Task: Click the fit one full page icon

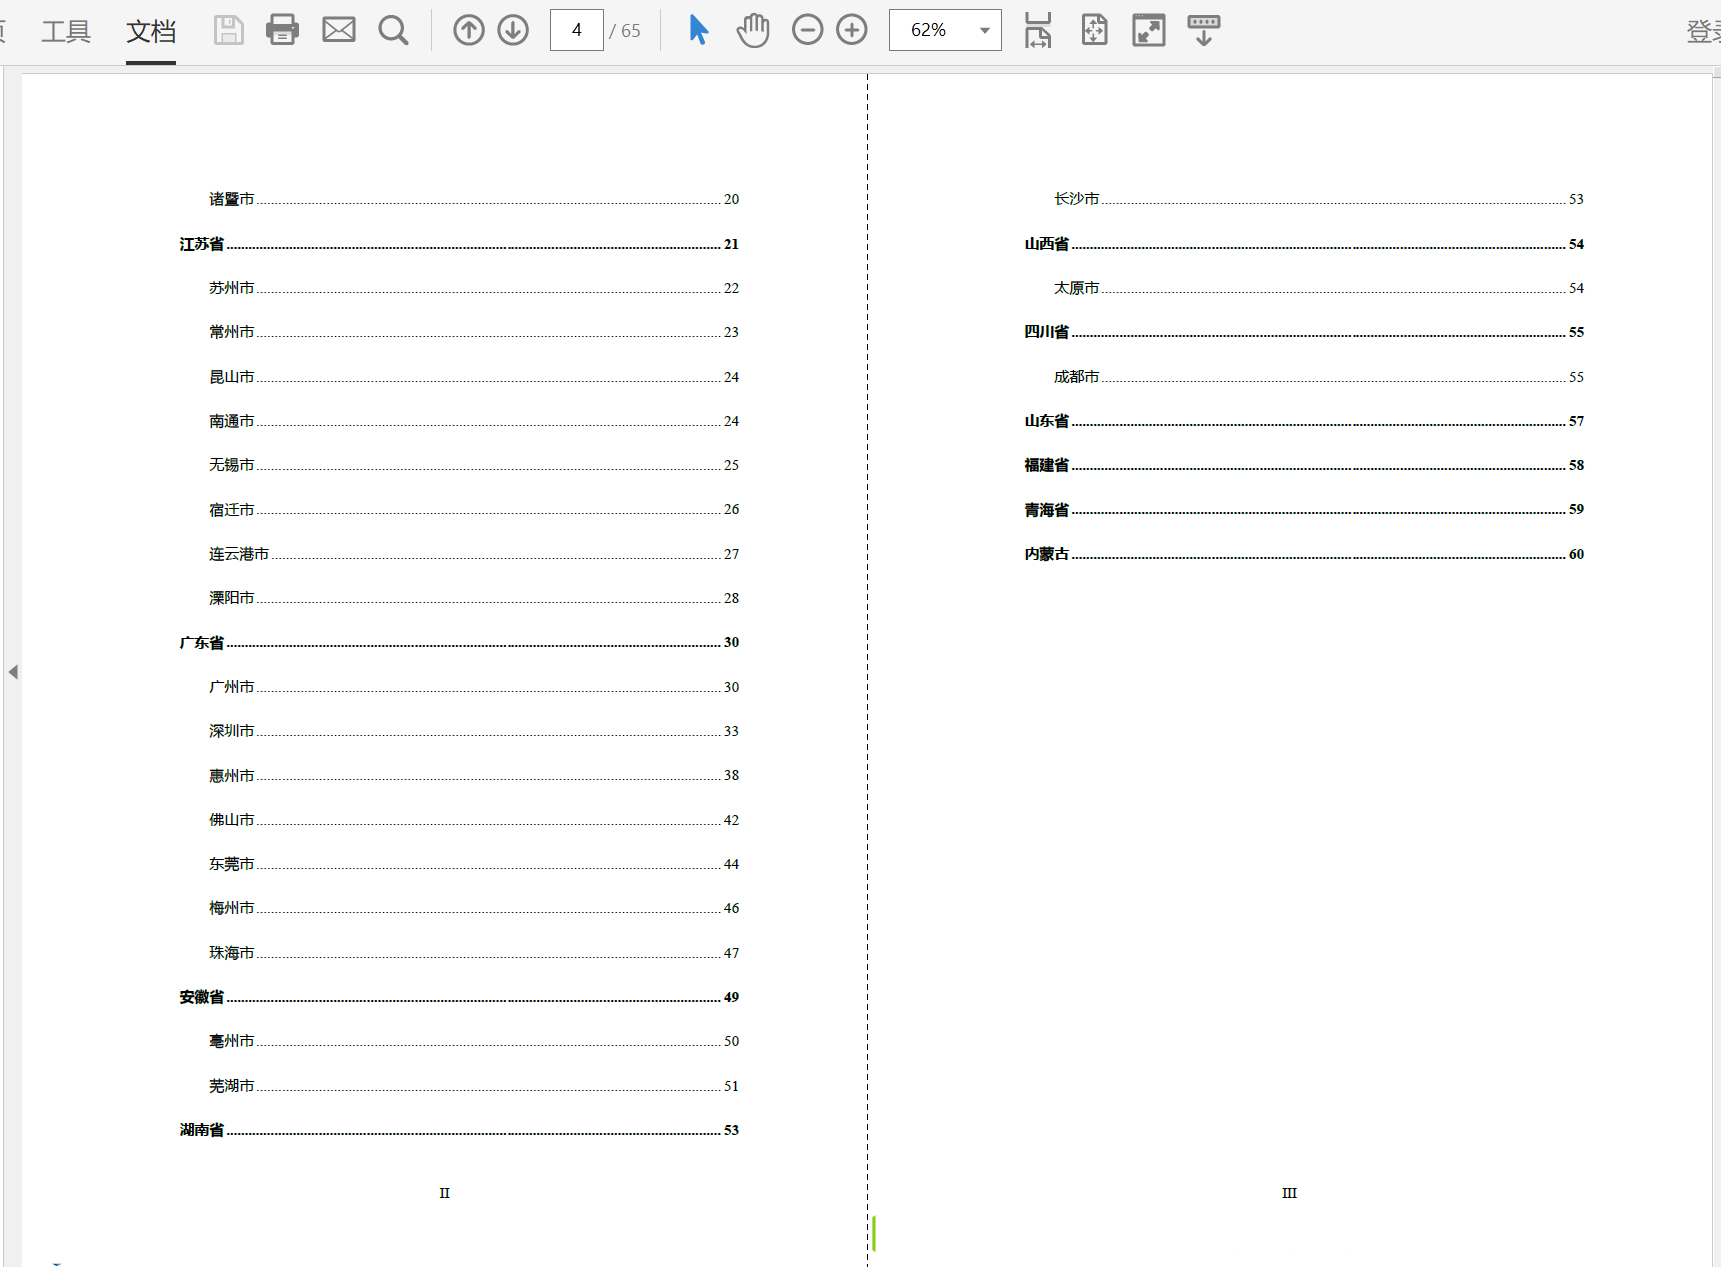Action: tap(1095, 30)
